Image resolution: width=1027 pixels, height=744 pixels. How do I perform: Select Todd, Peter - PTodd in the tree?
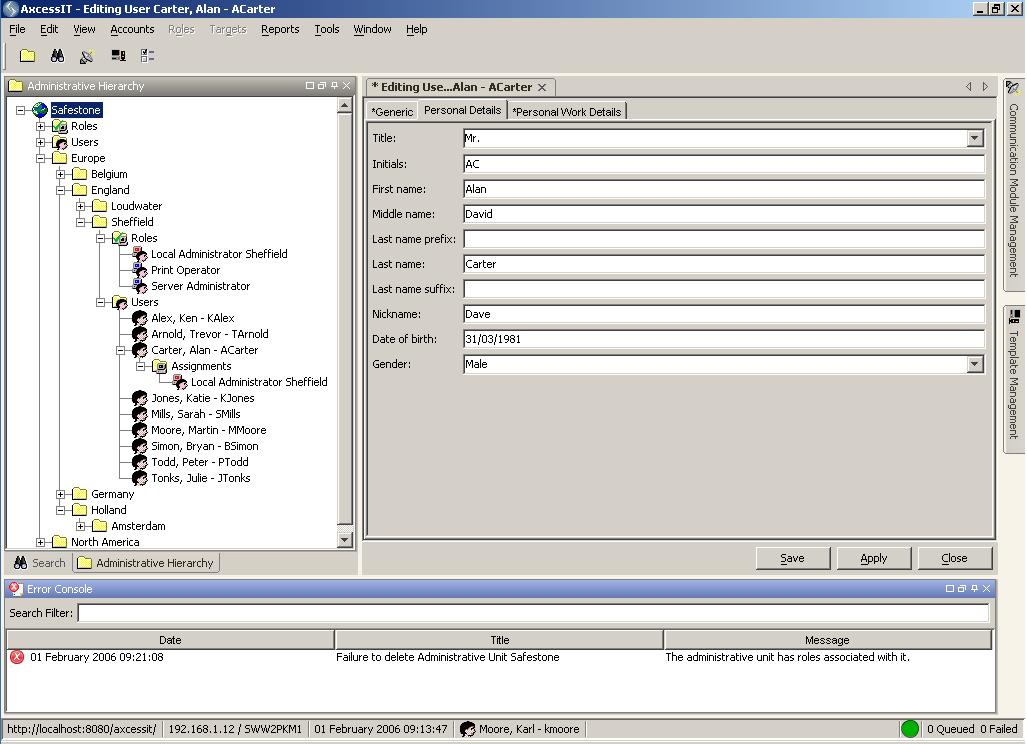coord(199,462)
